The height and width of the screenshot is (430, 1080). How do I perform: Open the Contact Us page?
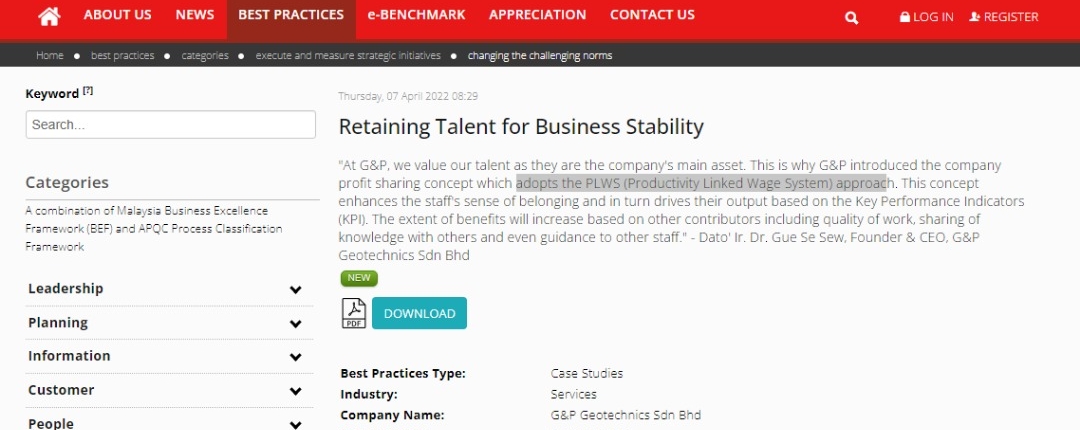click(x=652, y=15)
